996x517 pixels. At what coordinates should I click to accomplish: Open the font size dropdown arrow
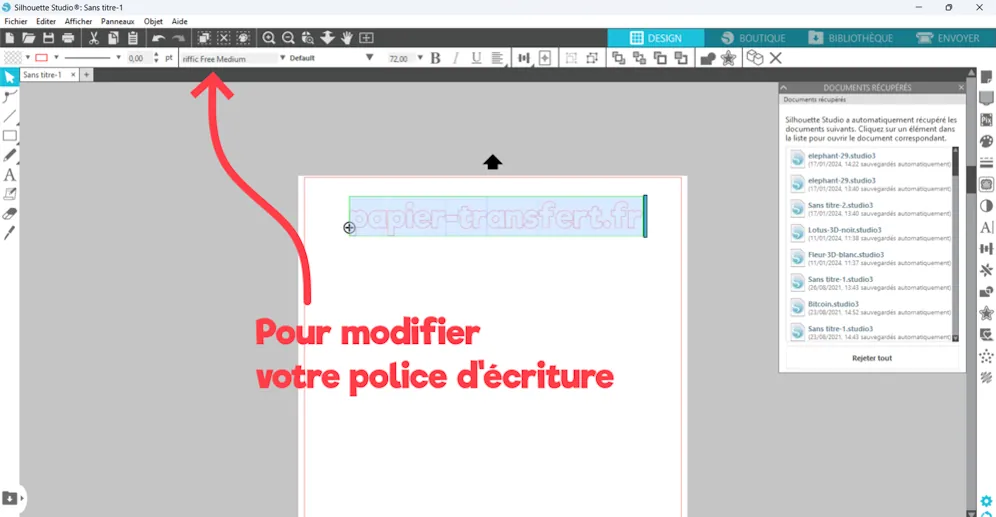420,58
